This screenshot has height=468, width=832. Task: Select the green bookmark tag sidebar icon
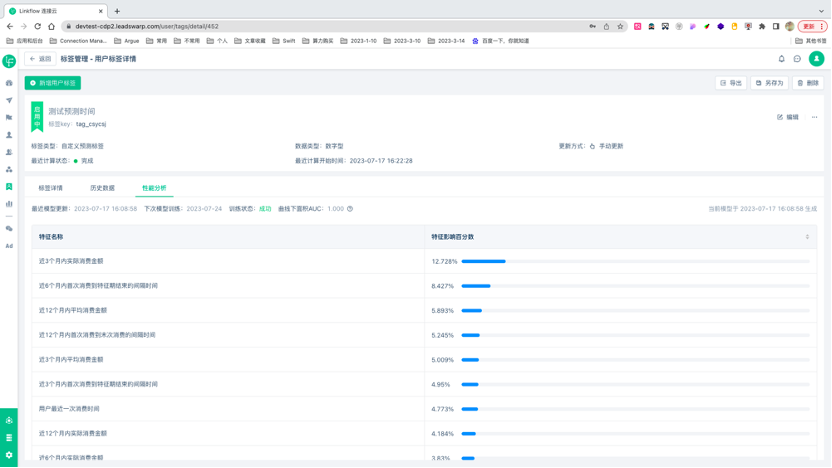point(9,187)
